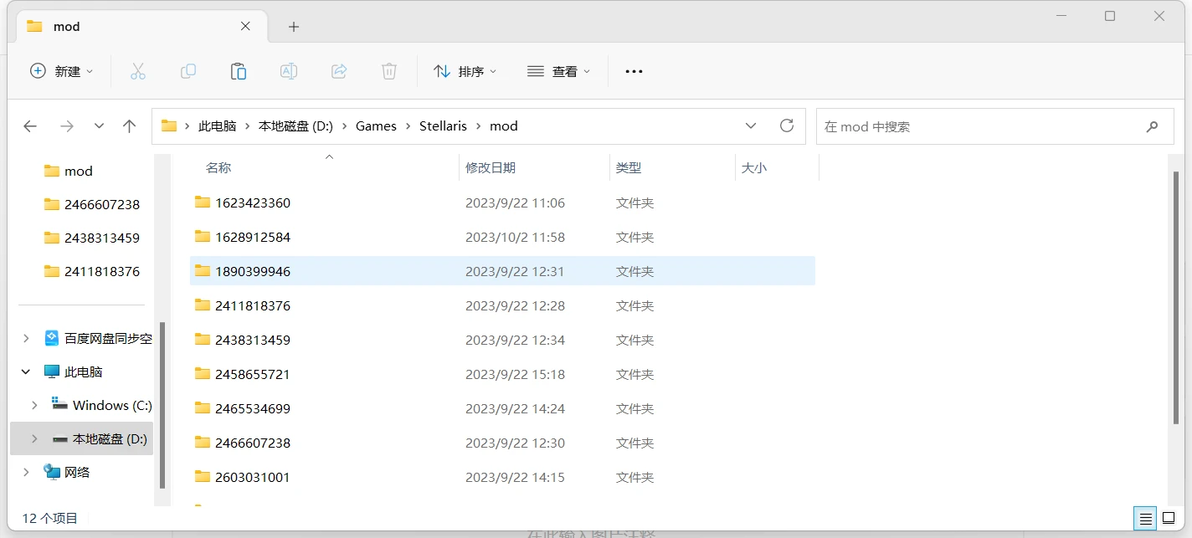Click mod in address breadcrumb

coord(503,126)
